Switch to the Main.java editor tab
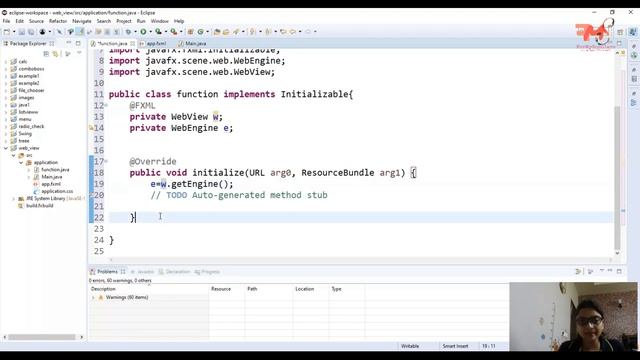The image size is (640, 360). point(192,43)
